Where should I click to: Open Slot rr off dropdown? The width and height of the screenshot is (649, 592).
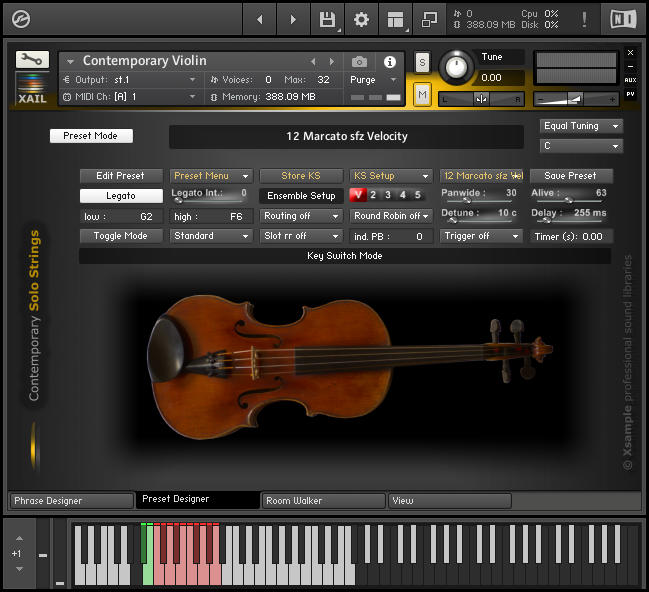301,236
